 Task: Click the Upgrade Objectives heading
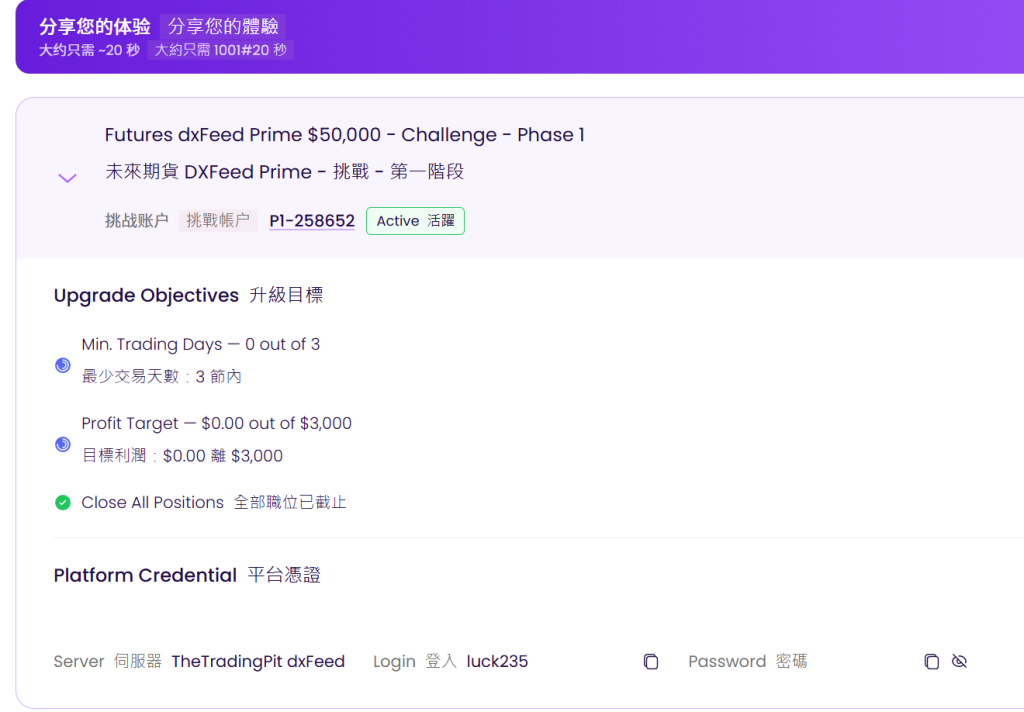(146, 295)
